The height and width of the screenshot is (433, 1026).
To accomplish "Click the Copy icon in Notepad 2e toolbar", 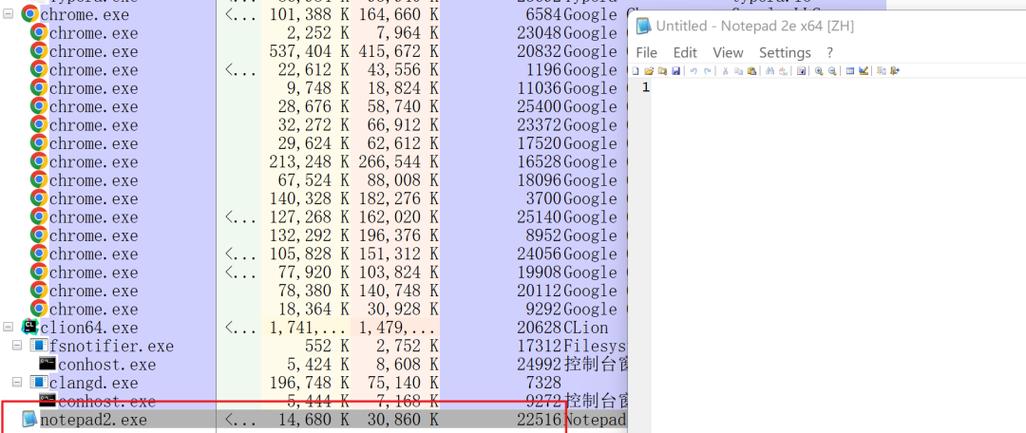I will tap(739, 71).
